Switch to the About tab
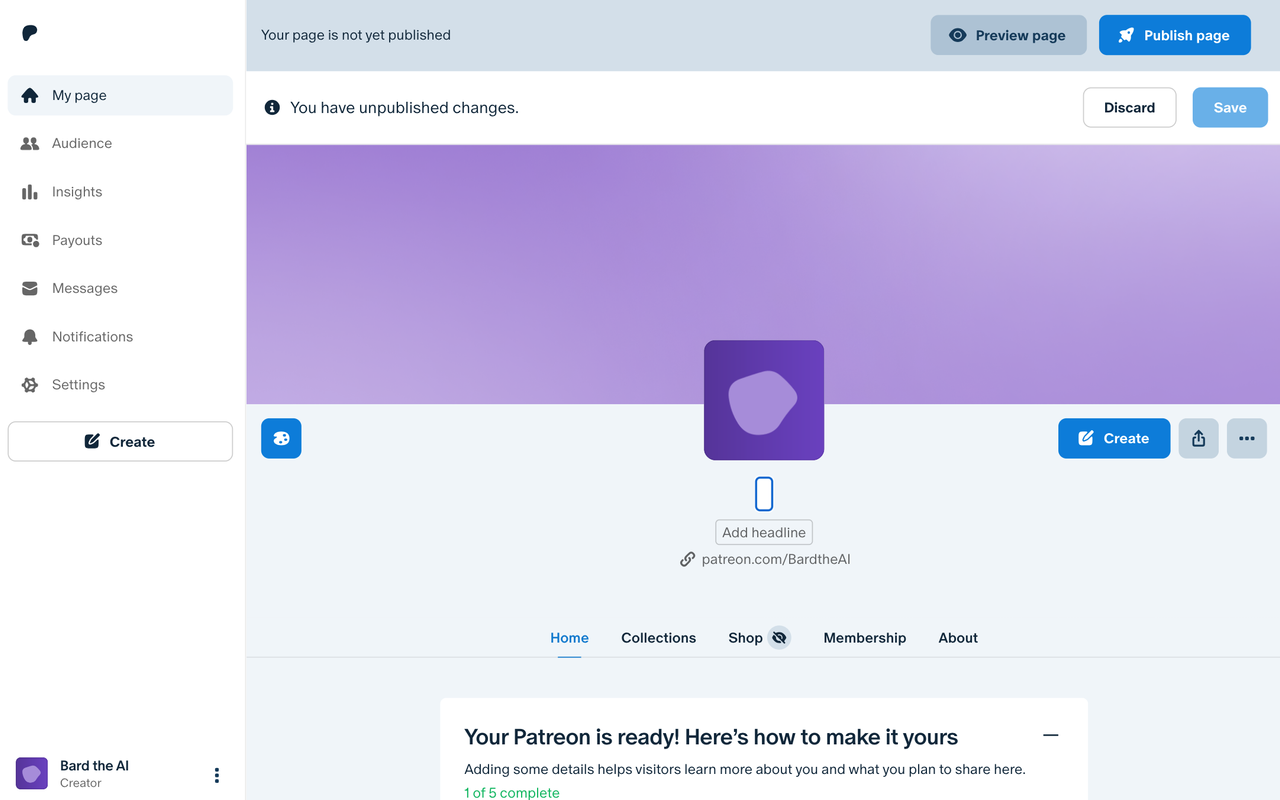The width and height of the screenshot is (1280, 800). [958, 638]
